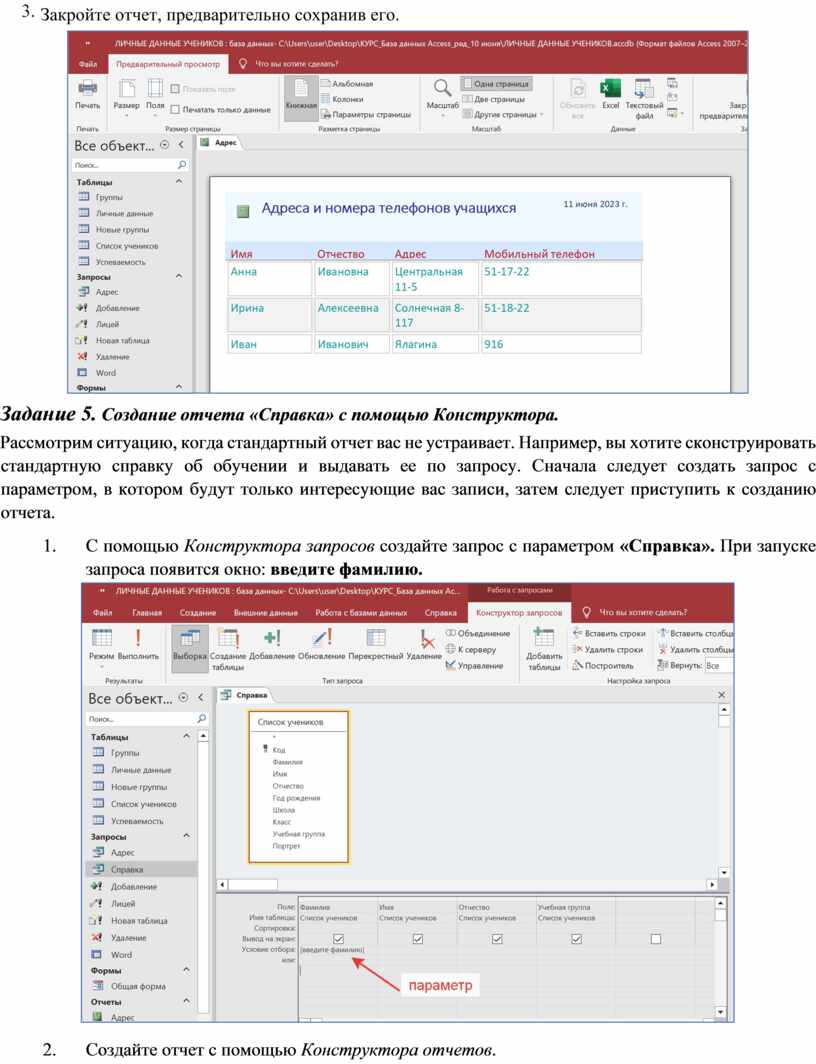Collapse Запросы group in query designer window
The height and width of the screenshot is (1064, 816).
point(187,836)
